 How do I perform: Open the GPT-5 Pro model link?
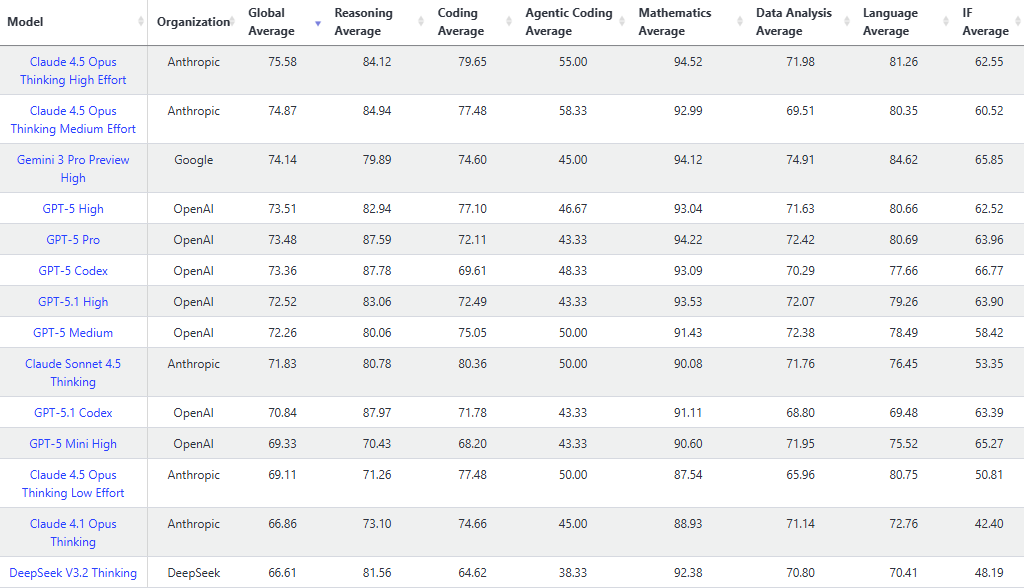(72, 239)
